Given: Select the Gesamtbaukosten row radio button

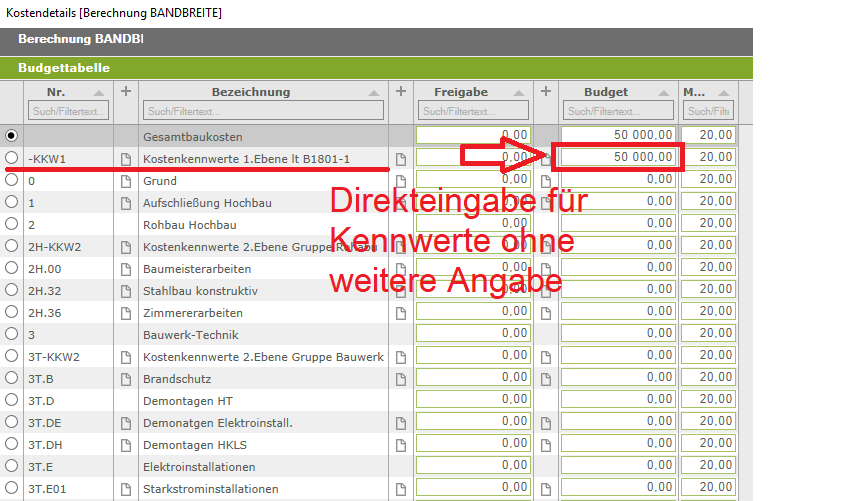Looking at the screenshot, I should pos(12,135).
